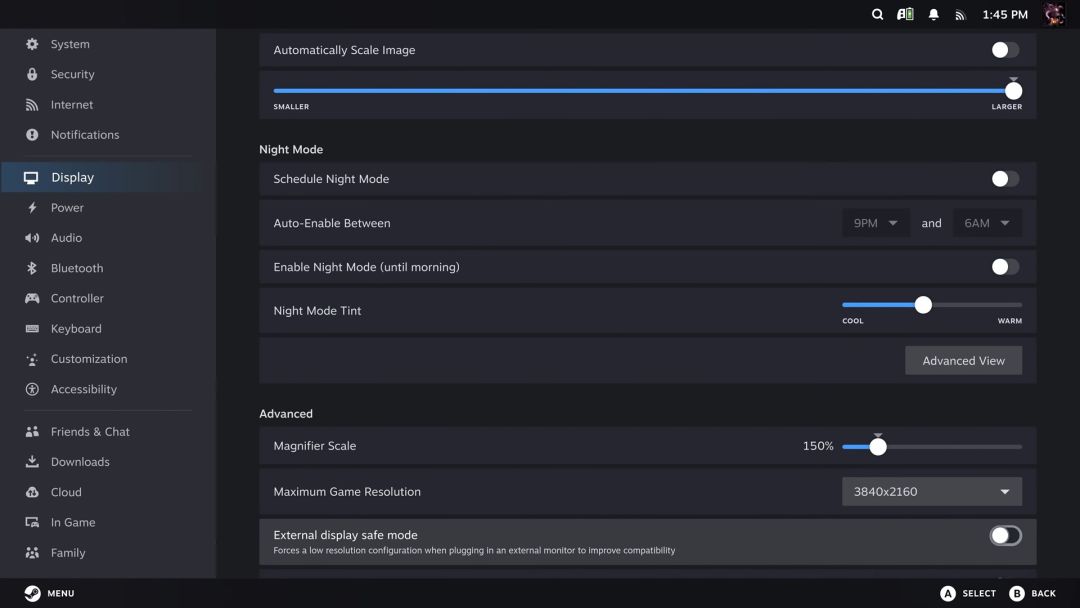Click the Customization label in sidebar

coord(89,359)
